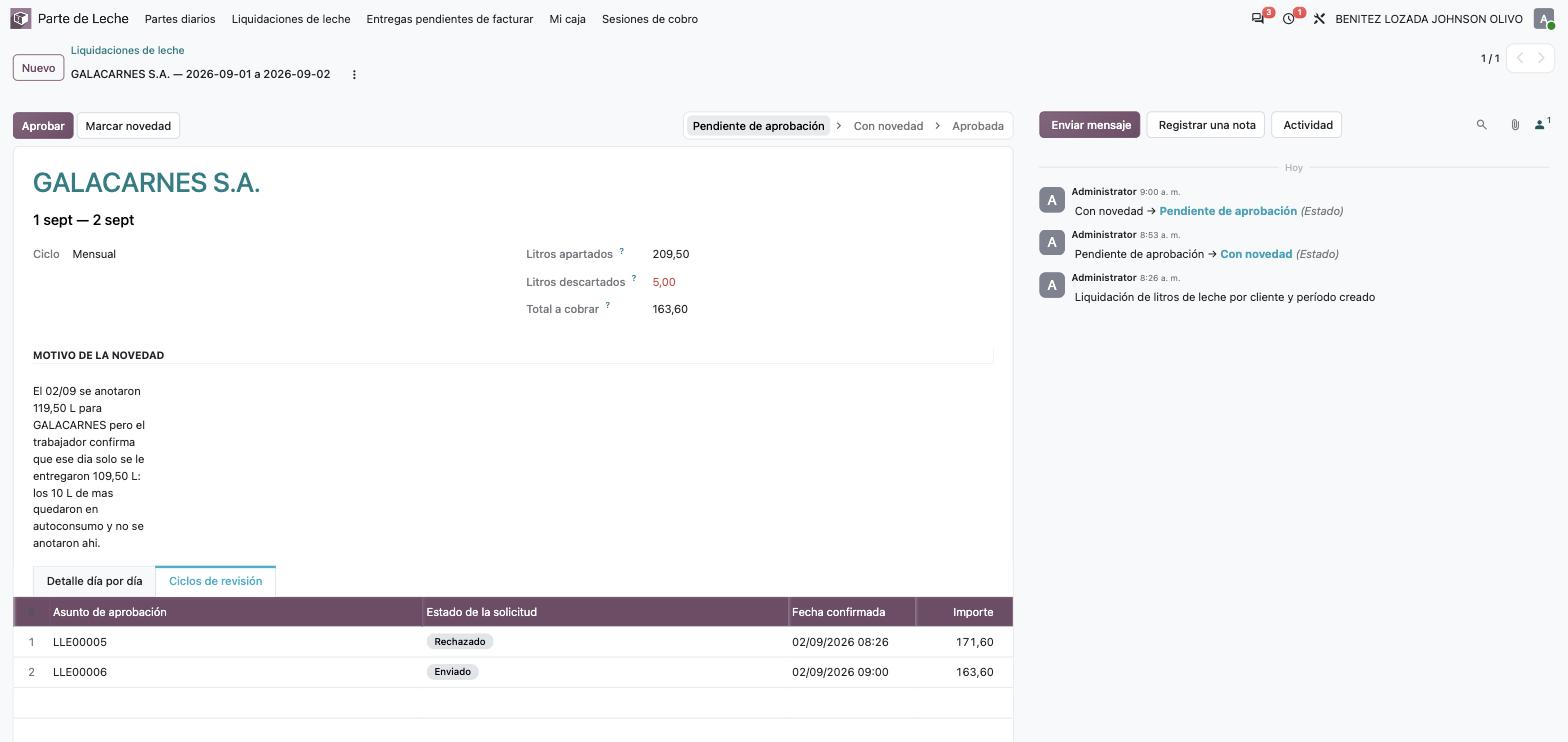Go to previous record arrow

coord(1520,58)
